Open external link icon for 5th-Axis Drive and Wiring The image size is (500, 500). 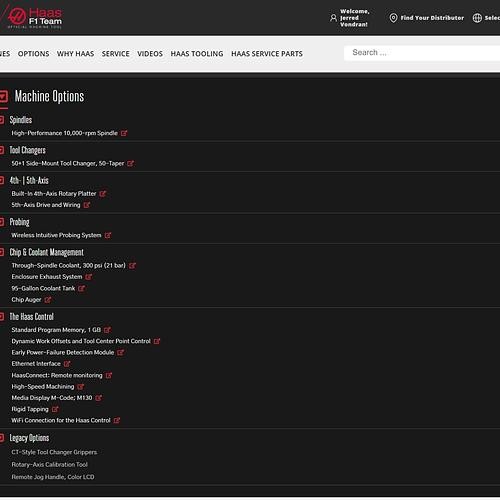87,205
